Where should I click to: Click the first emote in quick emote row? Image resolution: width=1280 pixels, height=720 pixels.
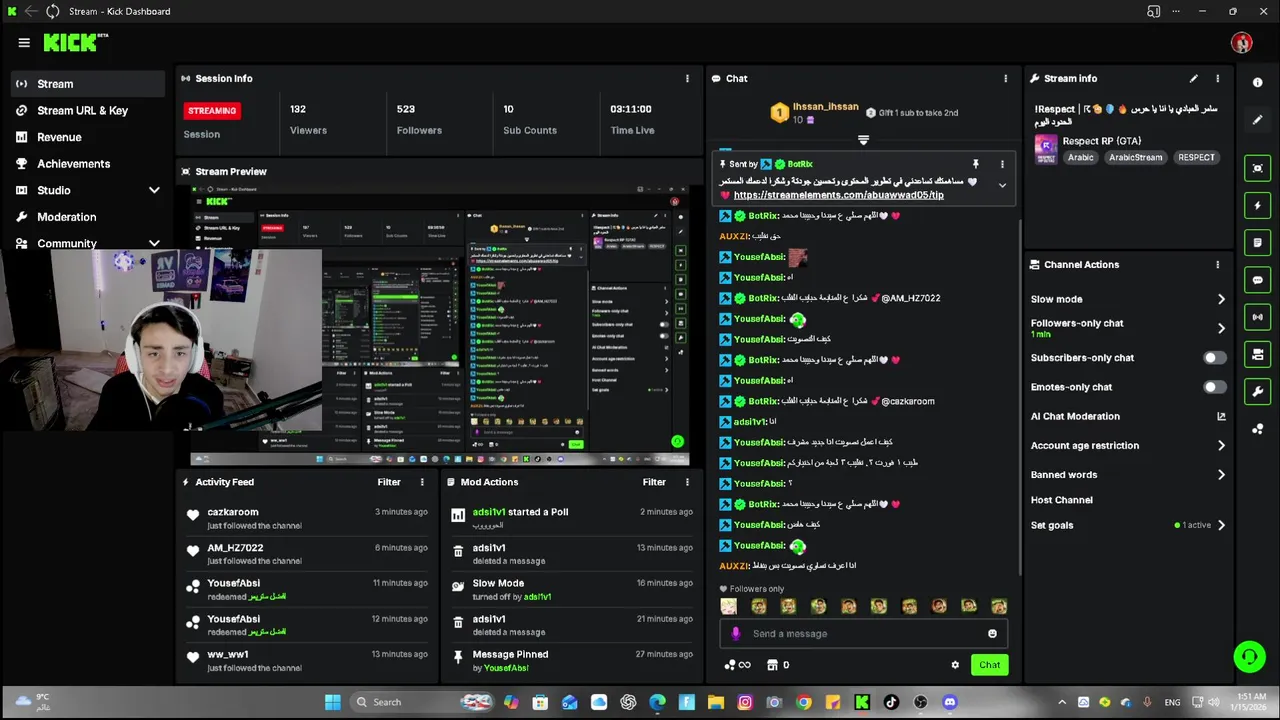(728, 606)
